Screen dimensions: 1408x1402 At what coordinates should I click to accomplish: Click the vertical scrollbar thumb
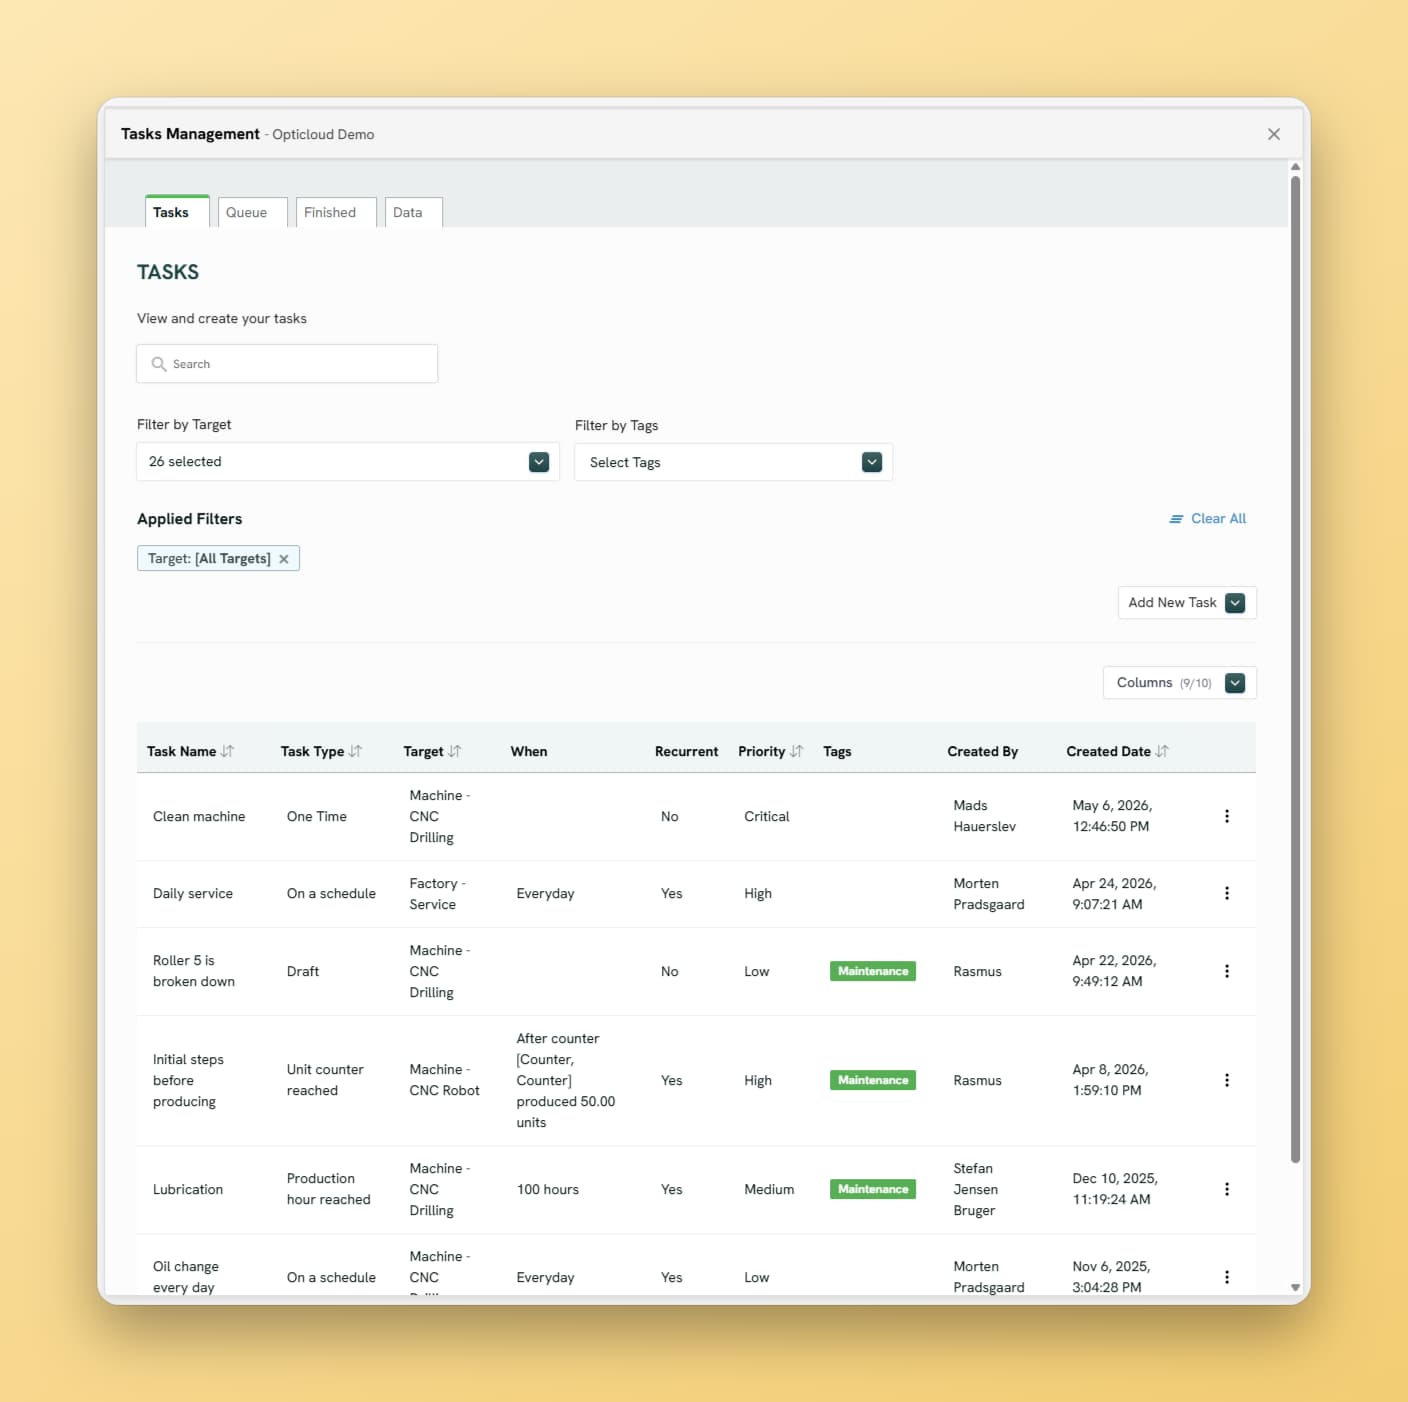click(x=1295, y=669)
